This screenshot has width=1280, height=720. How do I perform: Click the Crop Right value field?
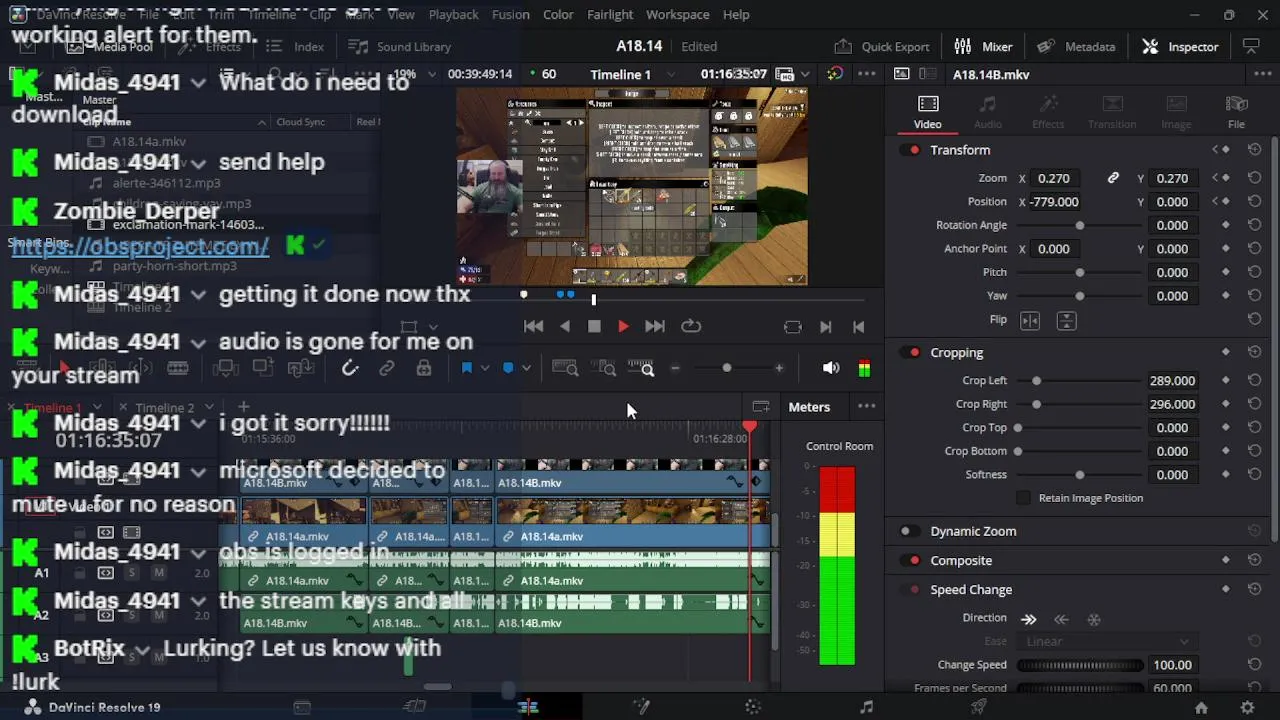tap(1172, 404)
